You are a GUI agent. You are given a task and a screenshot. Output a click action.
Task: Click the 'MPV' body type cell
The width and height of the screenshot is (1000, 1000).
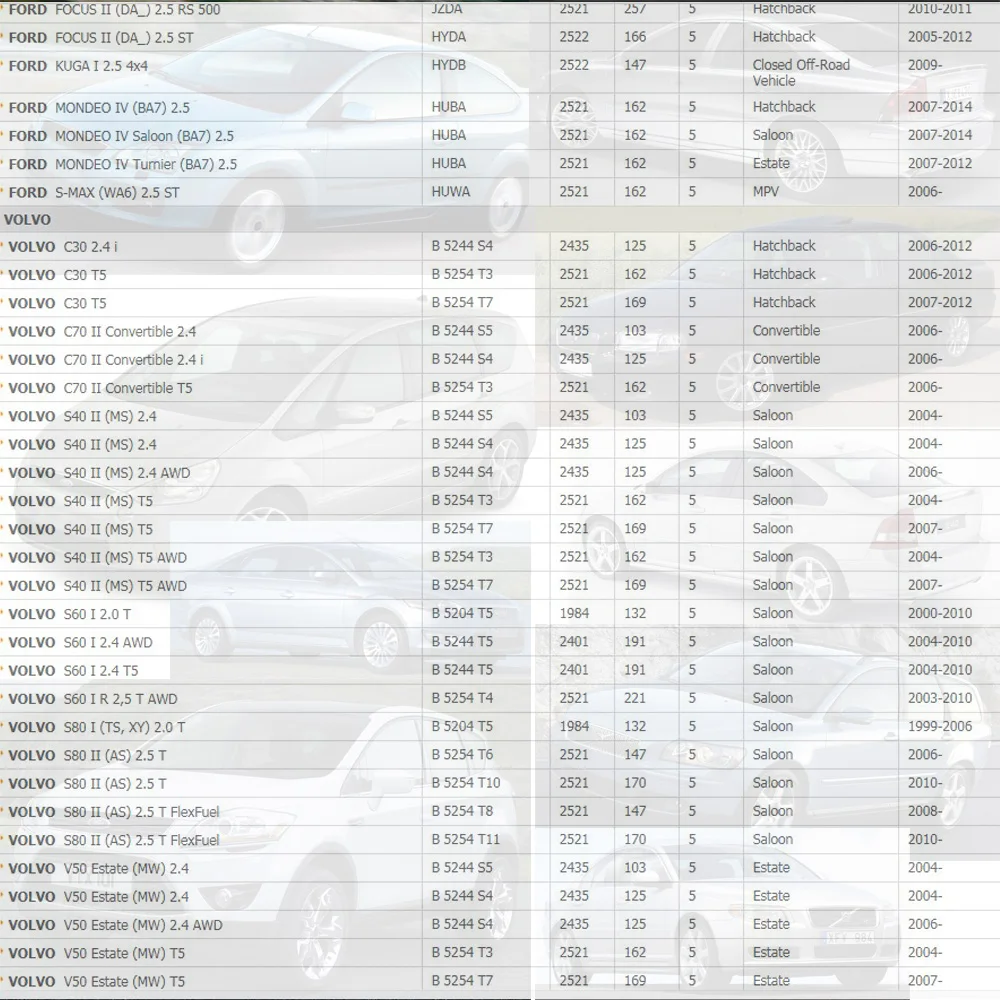click(765, 191)
